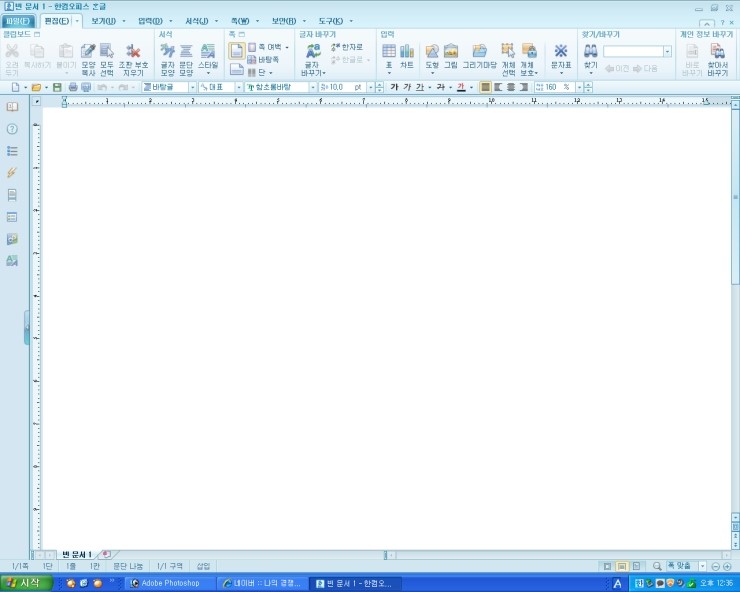Click the 모두 선택 (select all) icon
740x592 pixels.
click(x=107, y=59)
